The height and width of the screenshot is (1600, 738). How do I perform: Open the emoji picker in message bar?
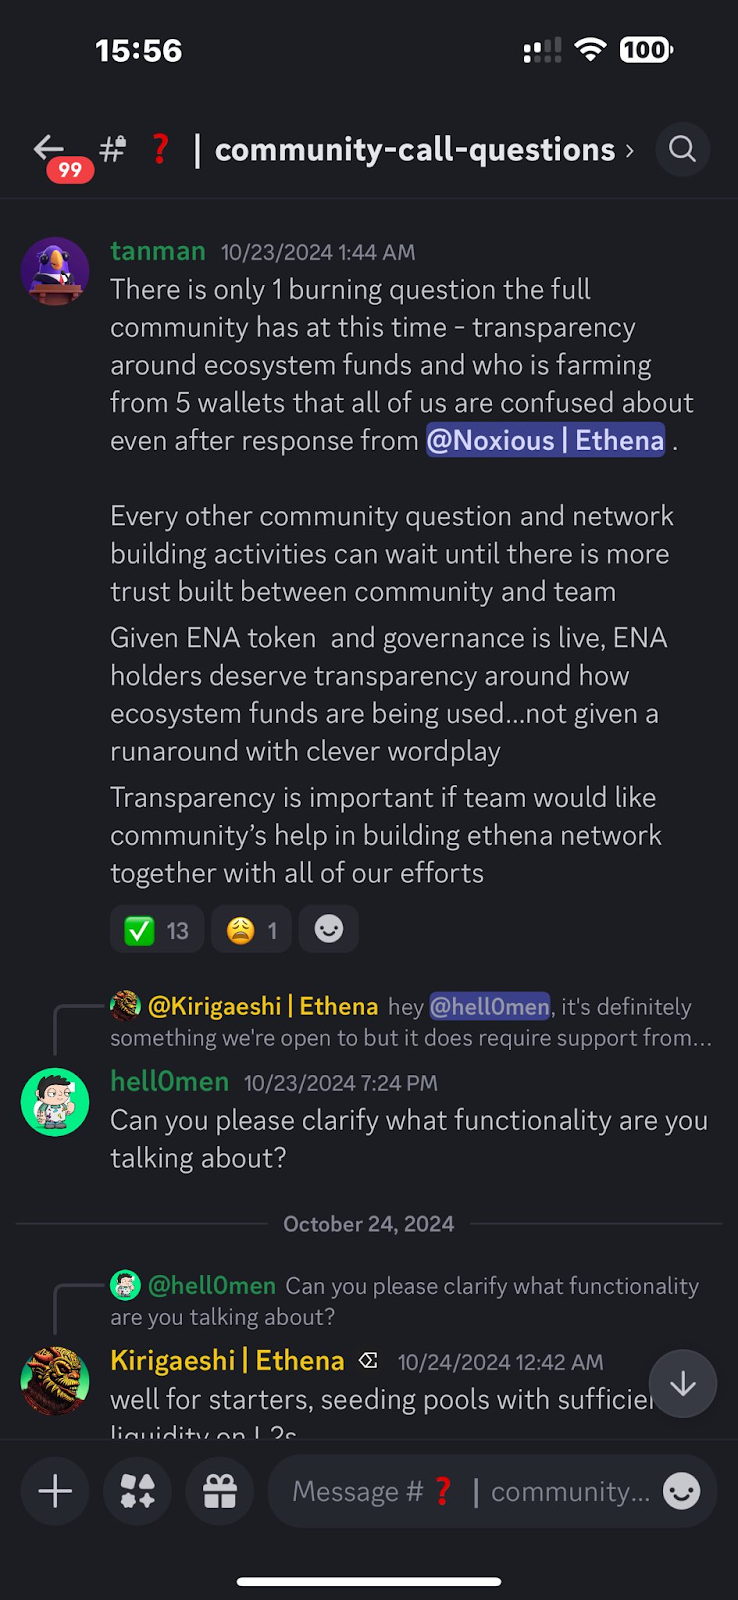click(x=681, y=1491)
